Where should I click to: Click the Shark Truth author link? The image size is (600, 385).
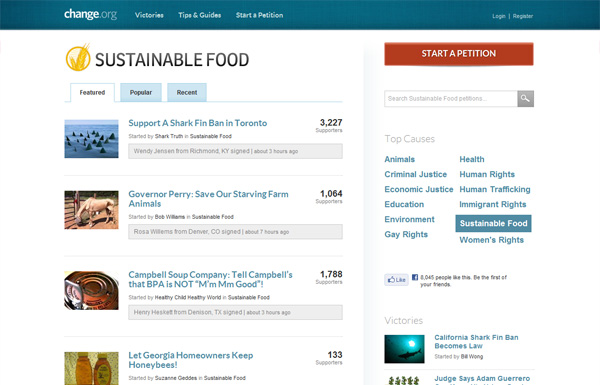pyautogui.click(x=169, y=136)
